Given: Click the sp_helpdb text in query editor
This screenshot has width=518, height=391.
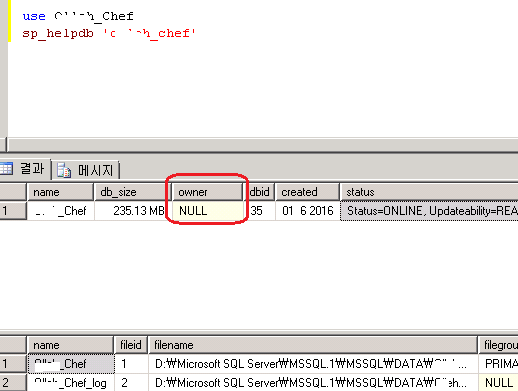Looking at the screenshot, I should click(58, 33).
